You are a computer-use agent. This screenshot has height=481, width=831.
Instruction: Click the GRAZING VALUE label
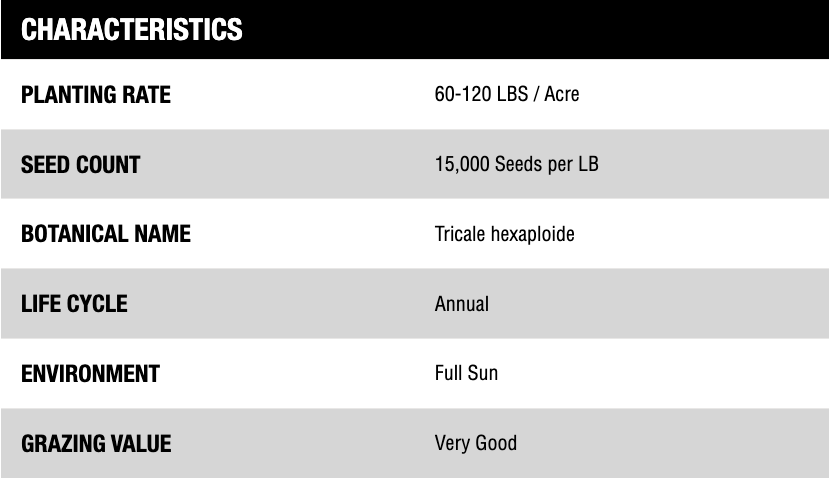pyautogui.click(x=96, y=443)
